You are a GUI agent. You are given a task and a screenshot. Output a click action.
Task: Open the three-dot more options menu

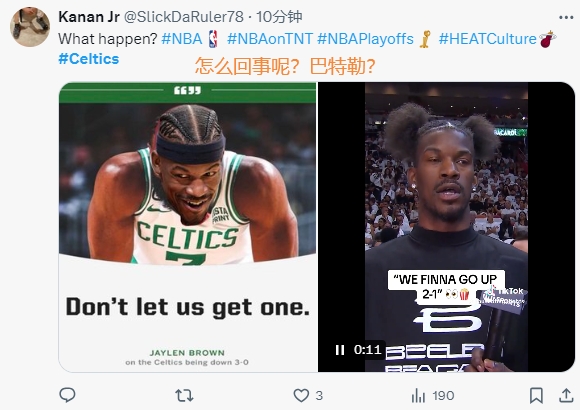tap(566, 17)
